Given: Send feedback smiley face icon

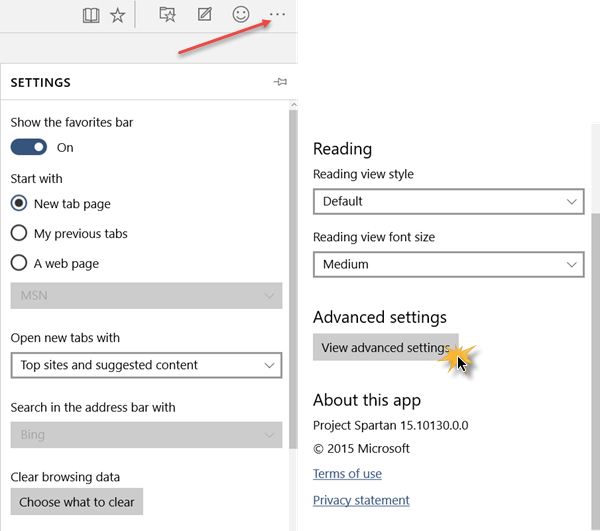Looking at the screenshot, I should [241, 15].
